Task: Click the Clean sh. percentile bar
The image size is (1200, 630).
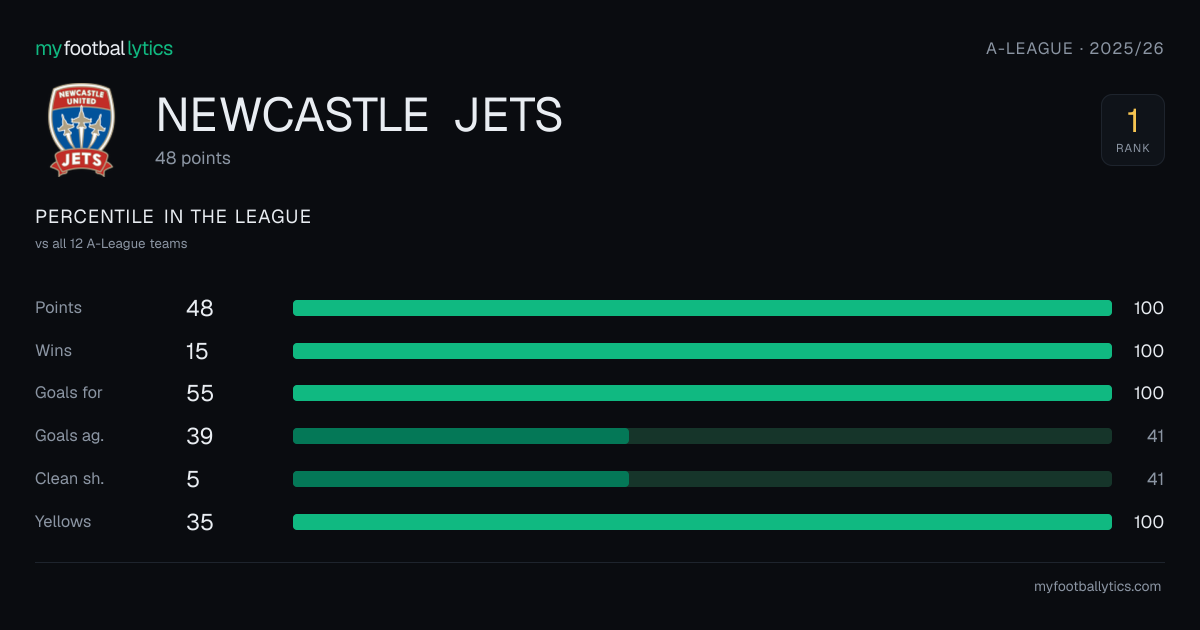Action: tap(702, 479)
